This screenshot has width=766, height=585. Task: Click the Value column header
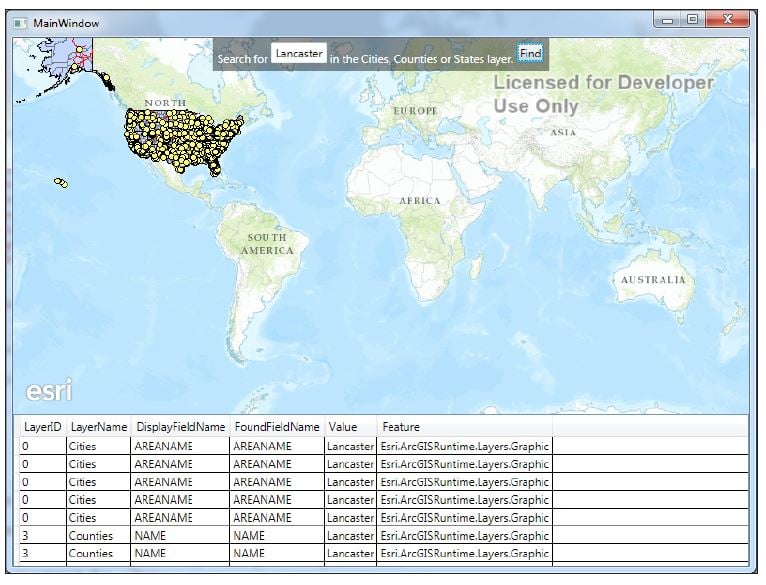coord(343,427)
